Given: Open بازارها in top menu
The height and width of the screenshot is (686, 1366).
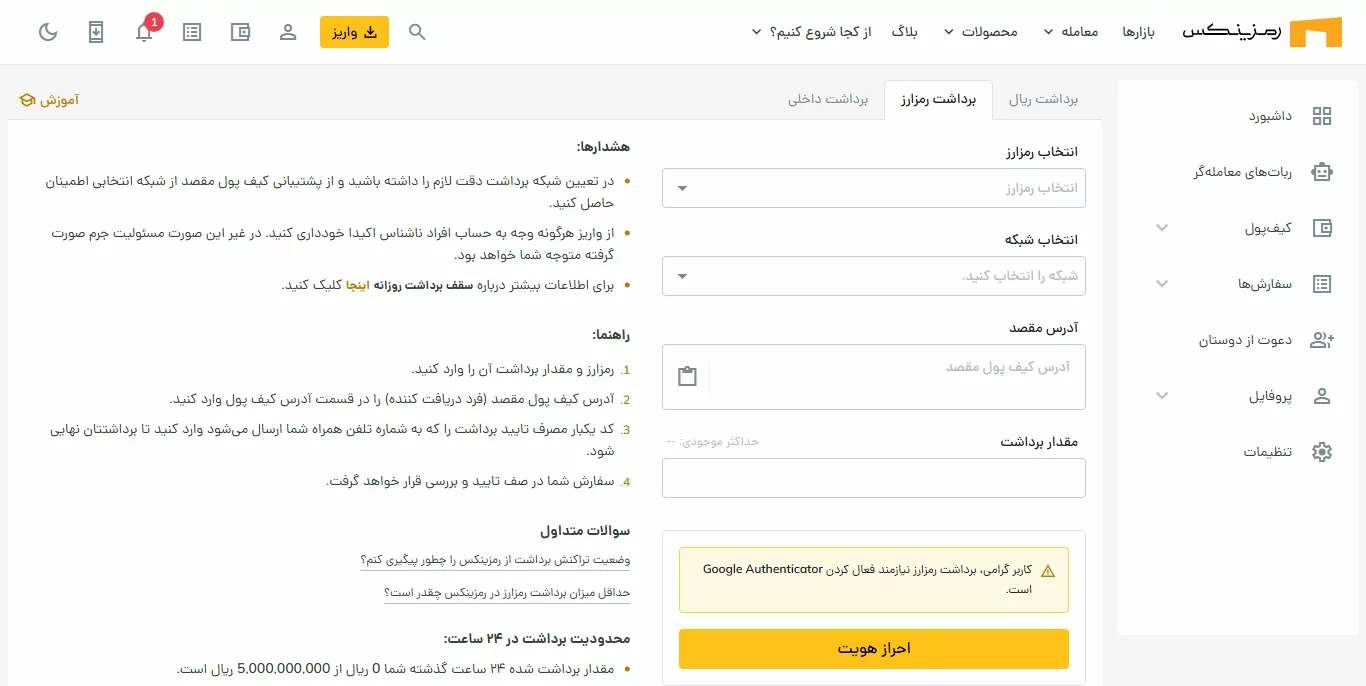Looking at the screenshot, I should pos(1138,32).
